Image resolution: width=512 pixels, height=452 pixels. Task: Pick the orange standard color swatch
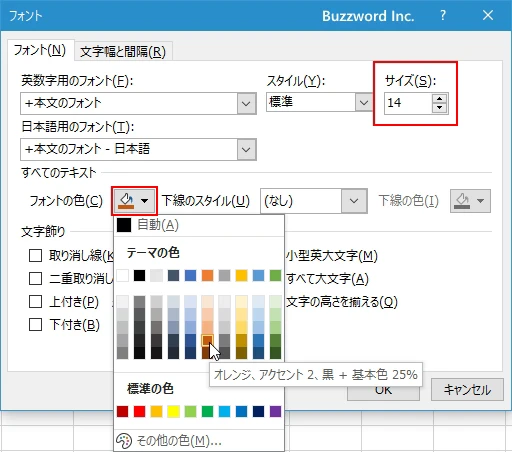point(156,412)
